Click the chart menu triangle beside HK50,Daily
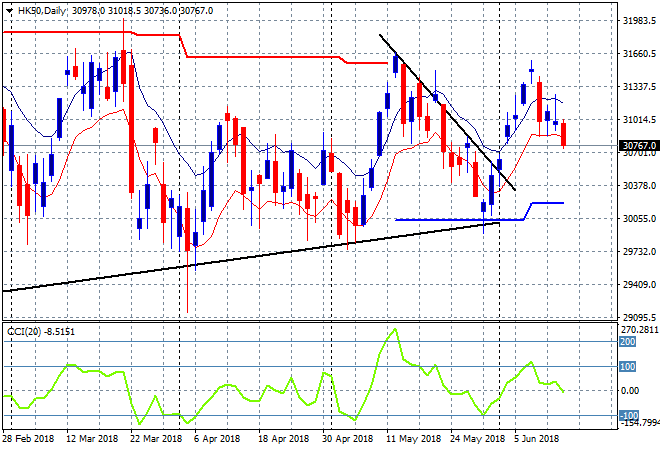Screen dimensions: 660x450 (10, 11)
